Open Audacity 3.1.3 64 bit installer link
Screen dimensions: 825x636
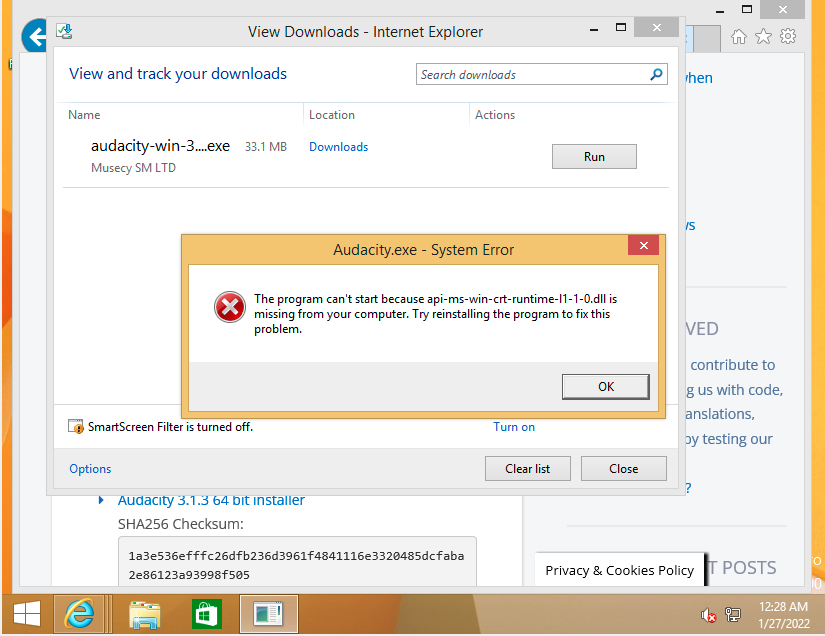pos(211,500)
